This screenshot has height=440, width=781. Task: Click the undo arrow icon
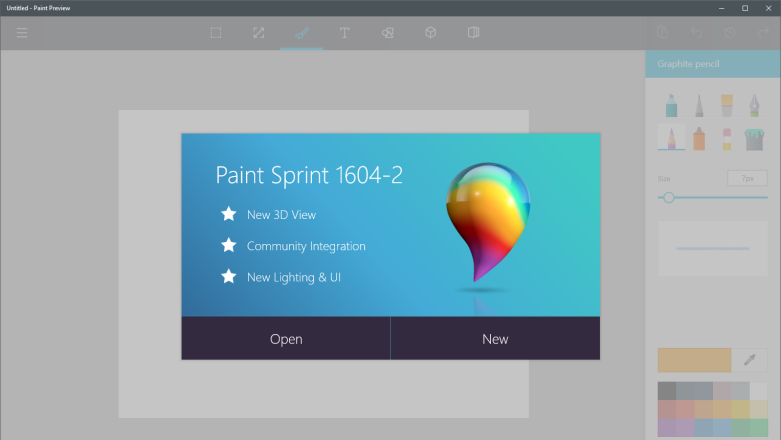(697, 33)
